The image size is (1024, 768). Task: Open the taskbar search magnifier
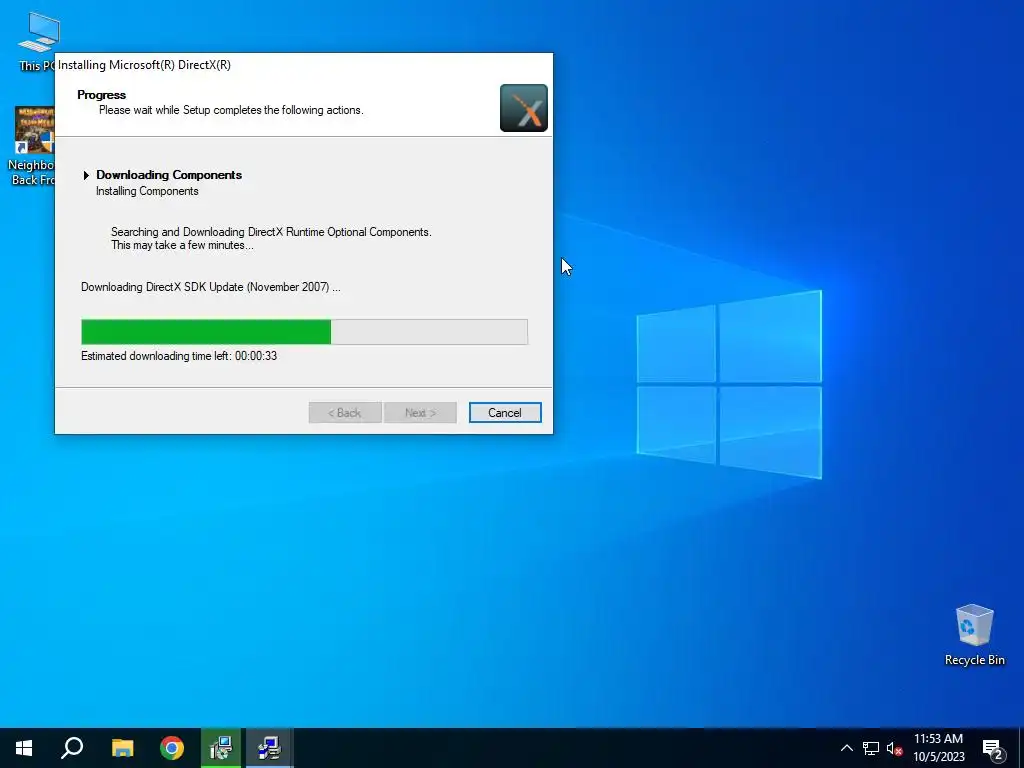pos(72,748)
